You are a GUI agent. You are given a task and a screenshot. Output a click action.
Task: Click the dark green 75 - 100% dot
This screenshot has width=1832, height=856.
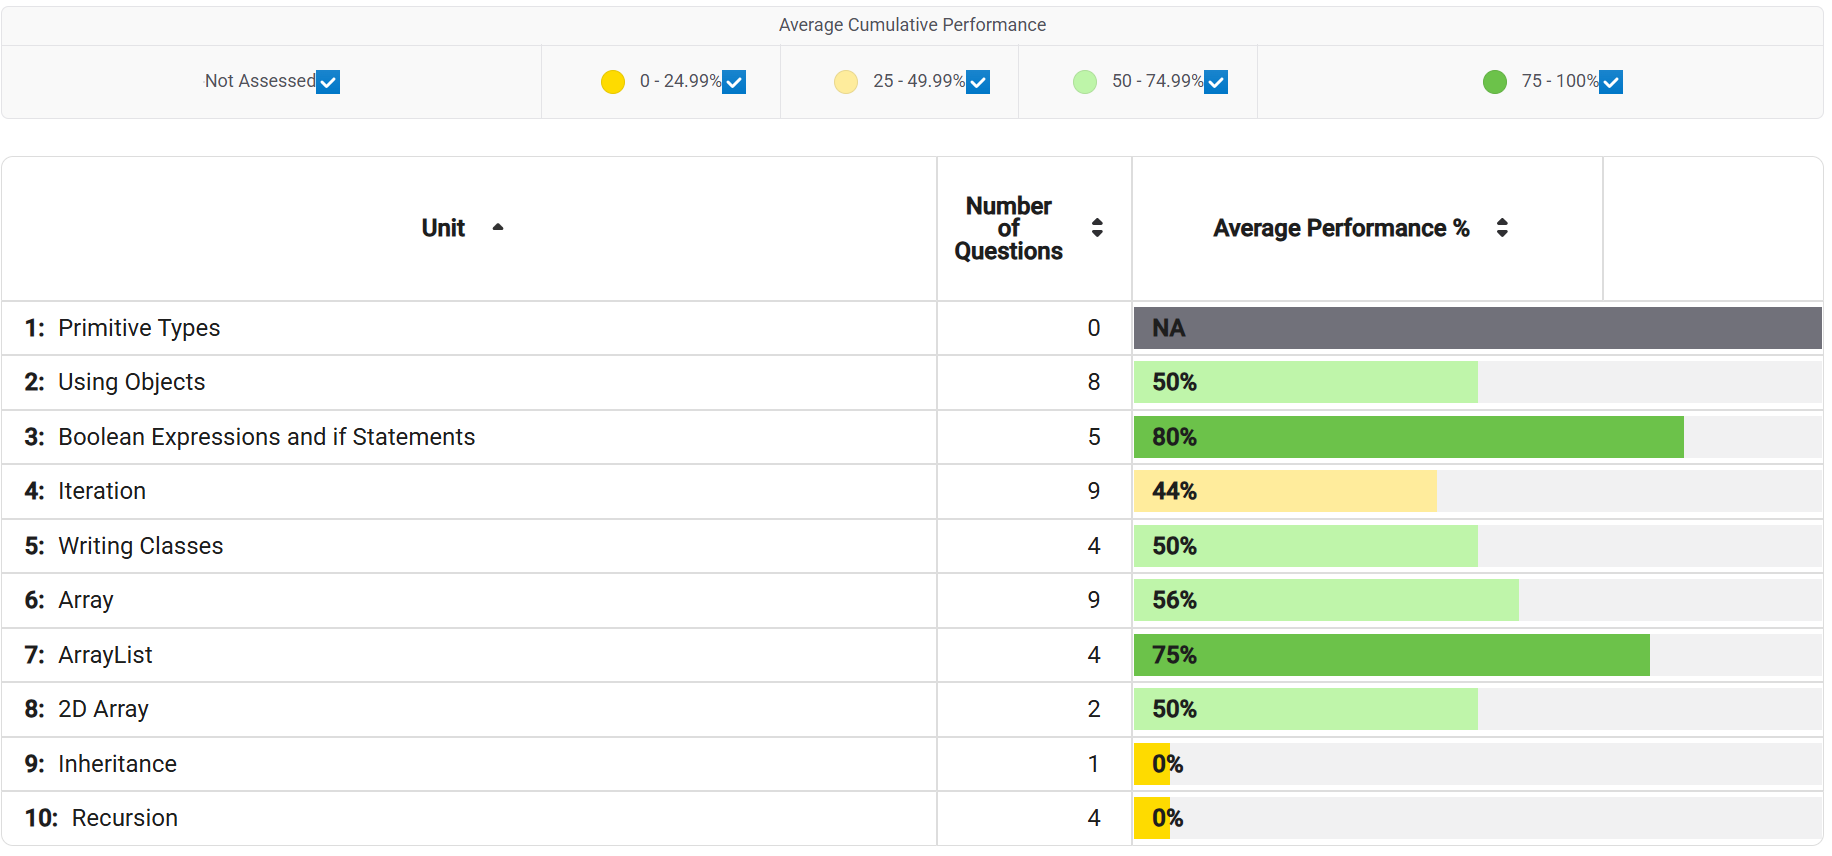(x=1495, y=82)
